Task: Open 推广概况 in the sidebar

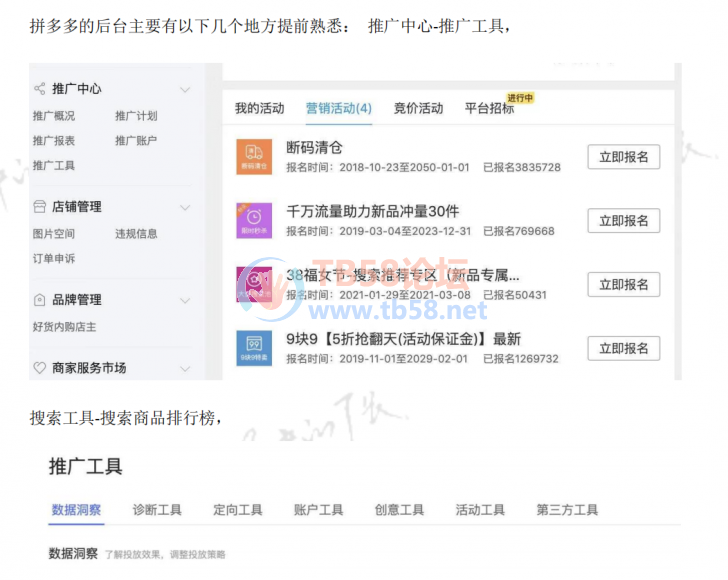Action: tap(54, 116)
